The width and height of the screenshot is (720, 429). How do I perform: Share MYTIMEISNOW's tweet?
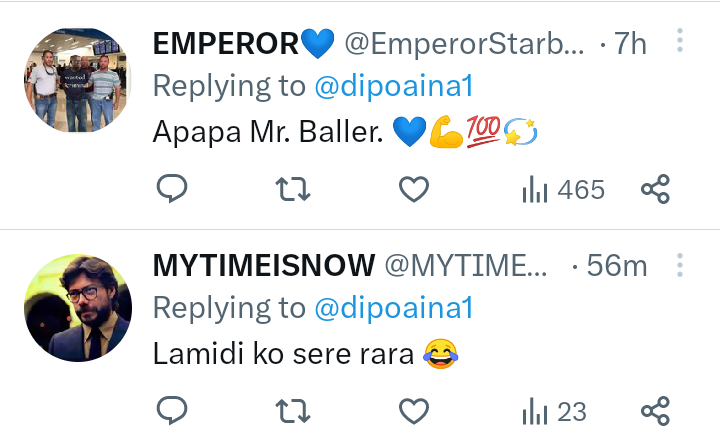click(x=656, y=411)
